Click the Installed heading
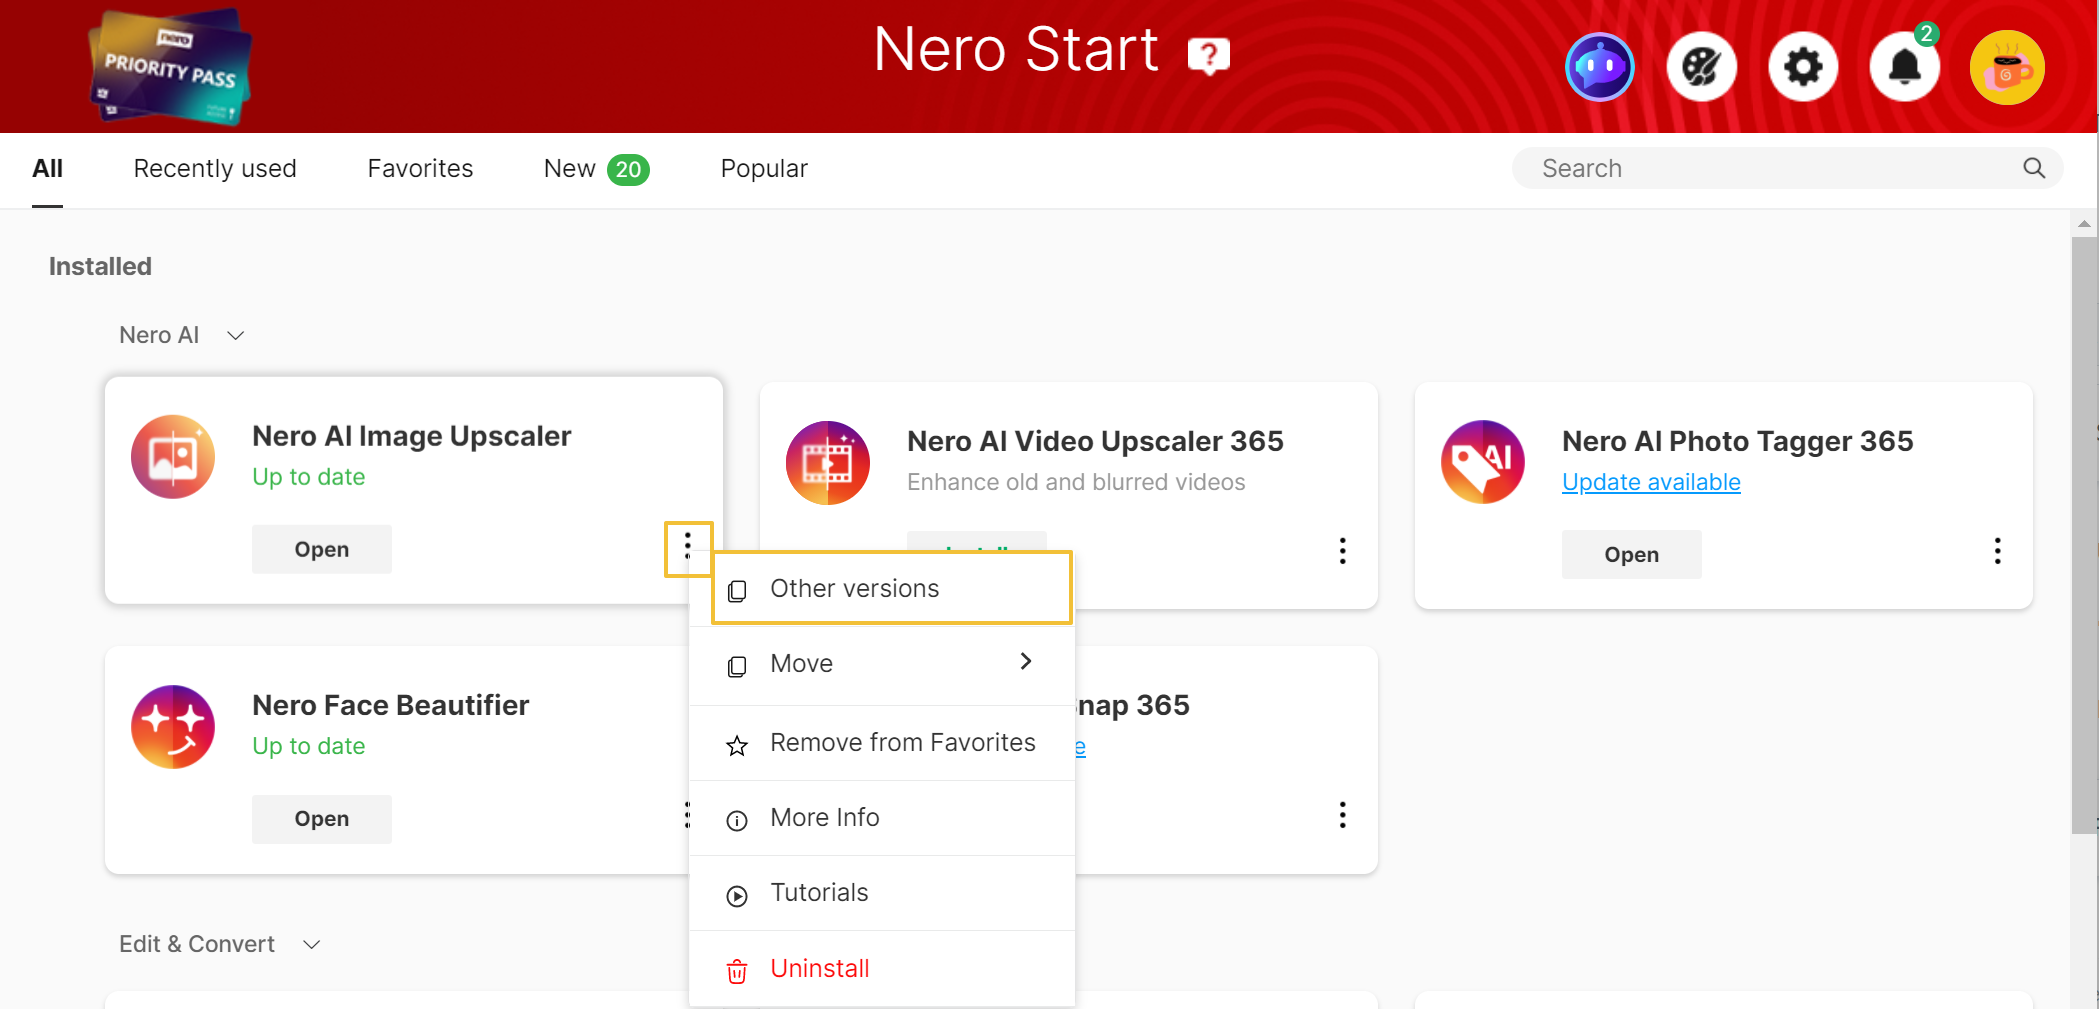Screen dimensions: 2099x1009 coord(100,266)
